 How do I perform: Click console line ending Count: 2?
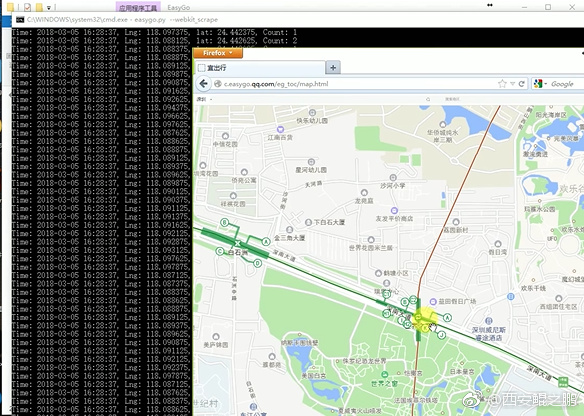[155, 41]
